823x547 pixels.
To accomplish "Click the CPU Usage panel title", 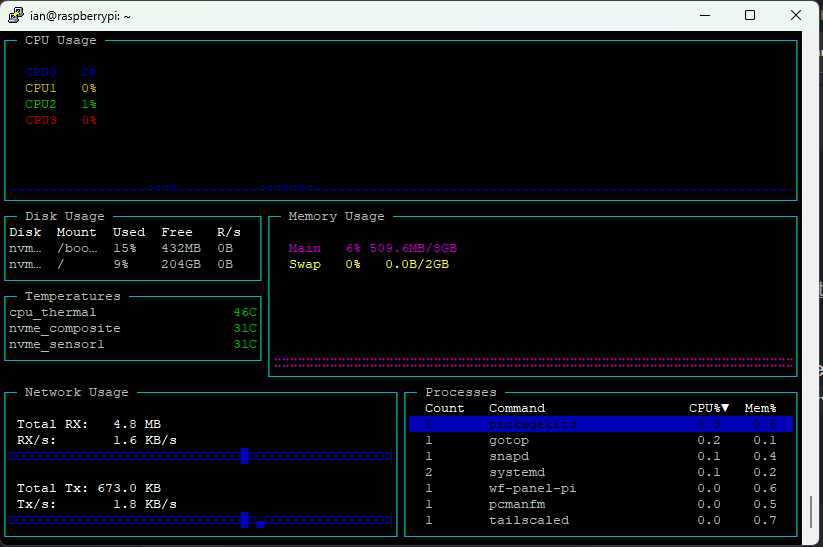I will click(x=61, y=40).
